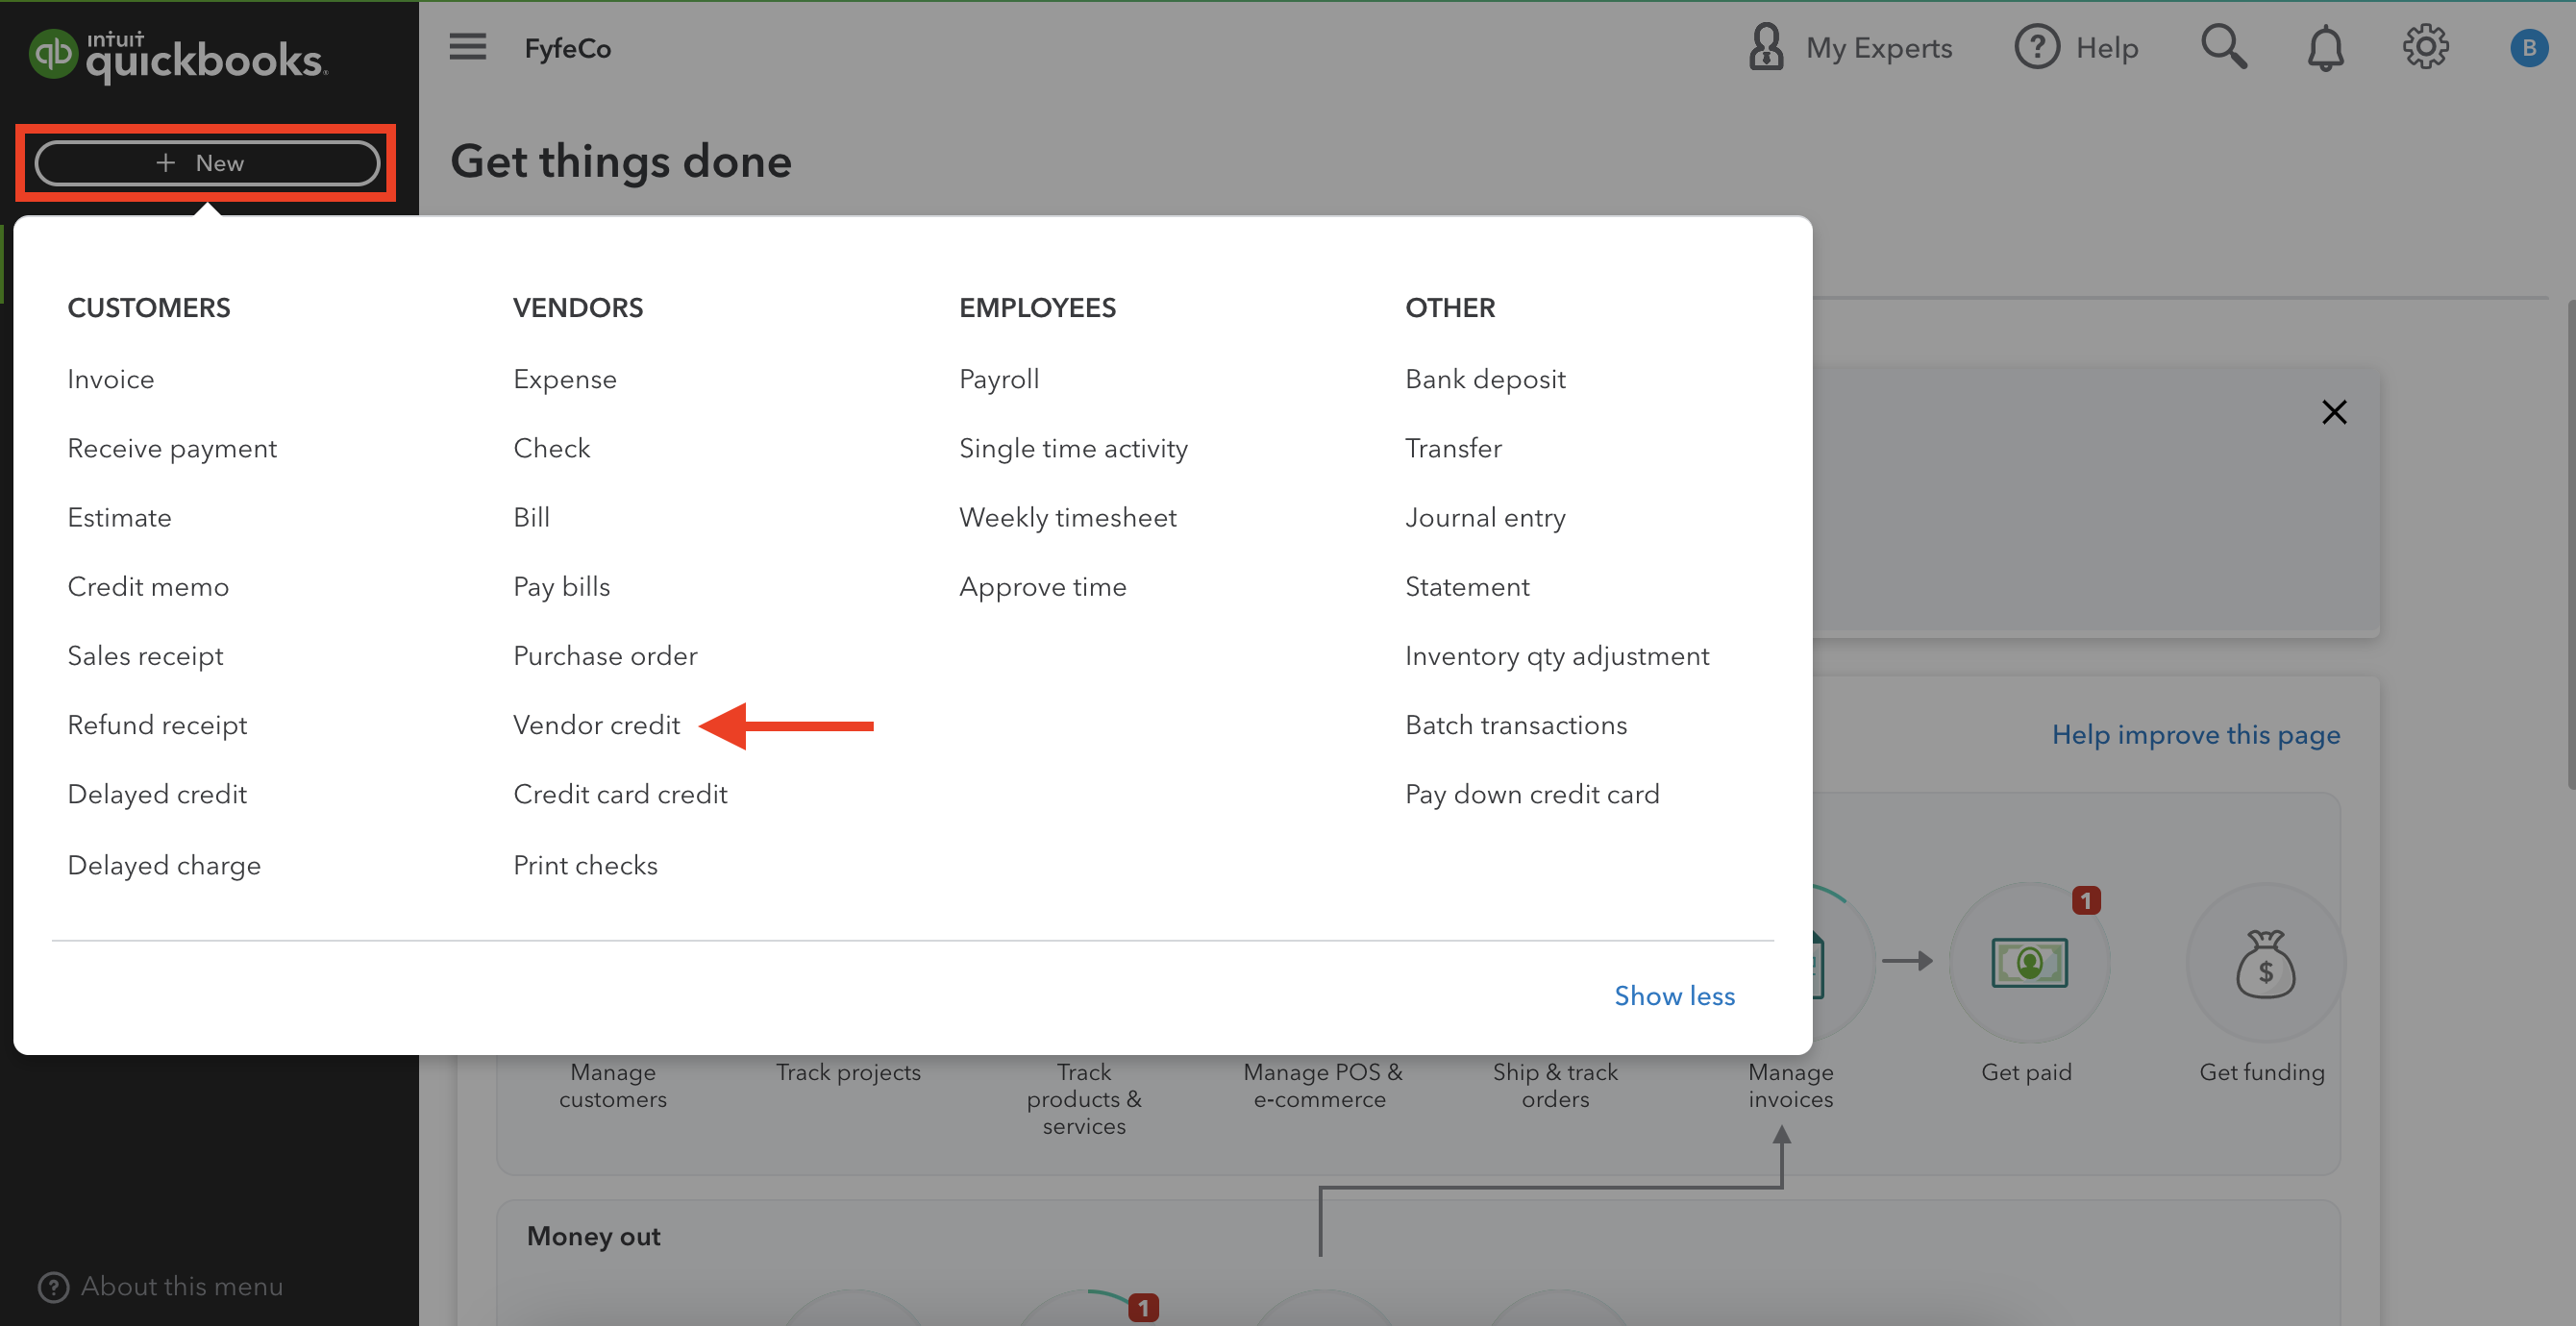The width and height of the screenshot is (2576, 1326).
Task: Open Print checks
Action: point(585,864)
